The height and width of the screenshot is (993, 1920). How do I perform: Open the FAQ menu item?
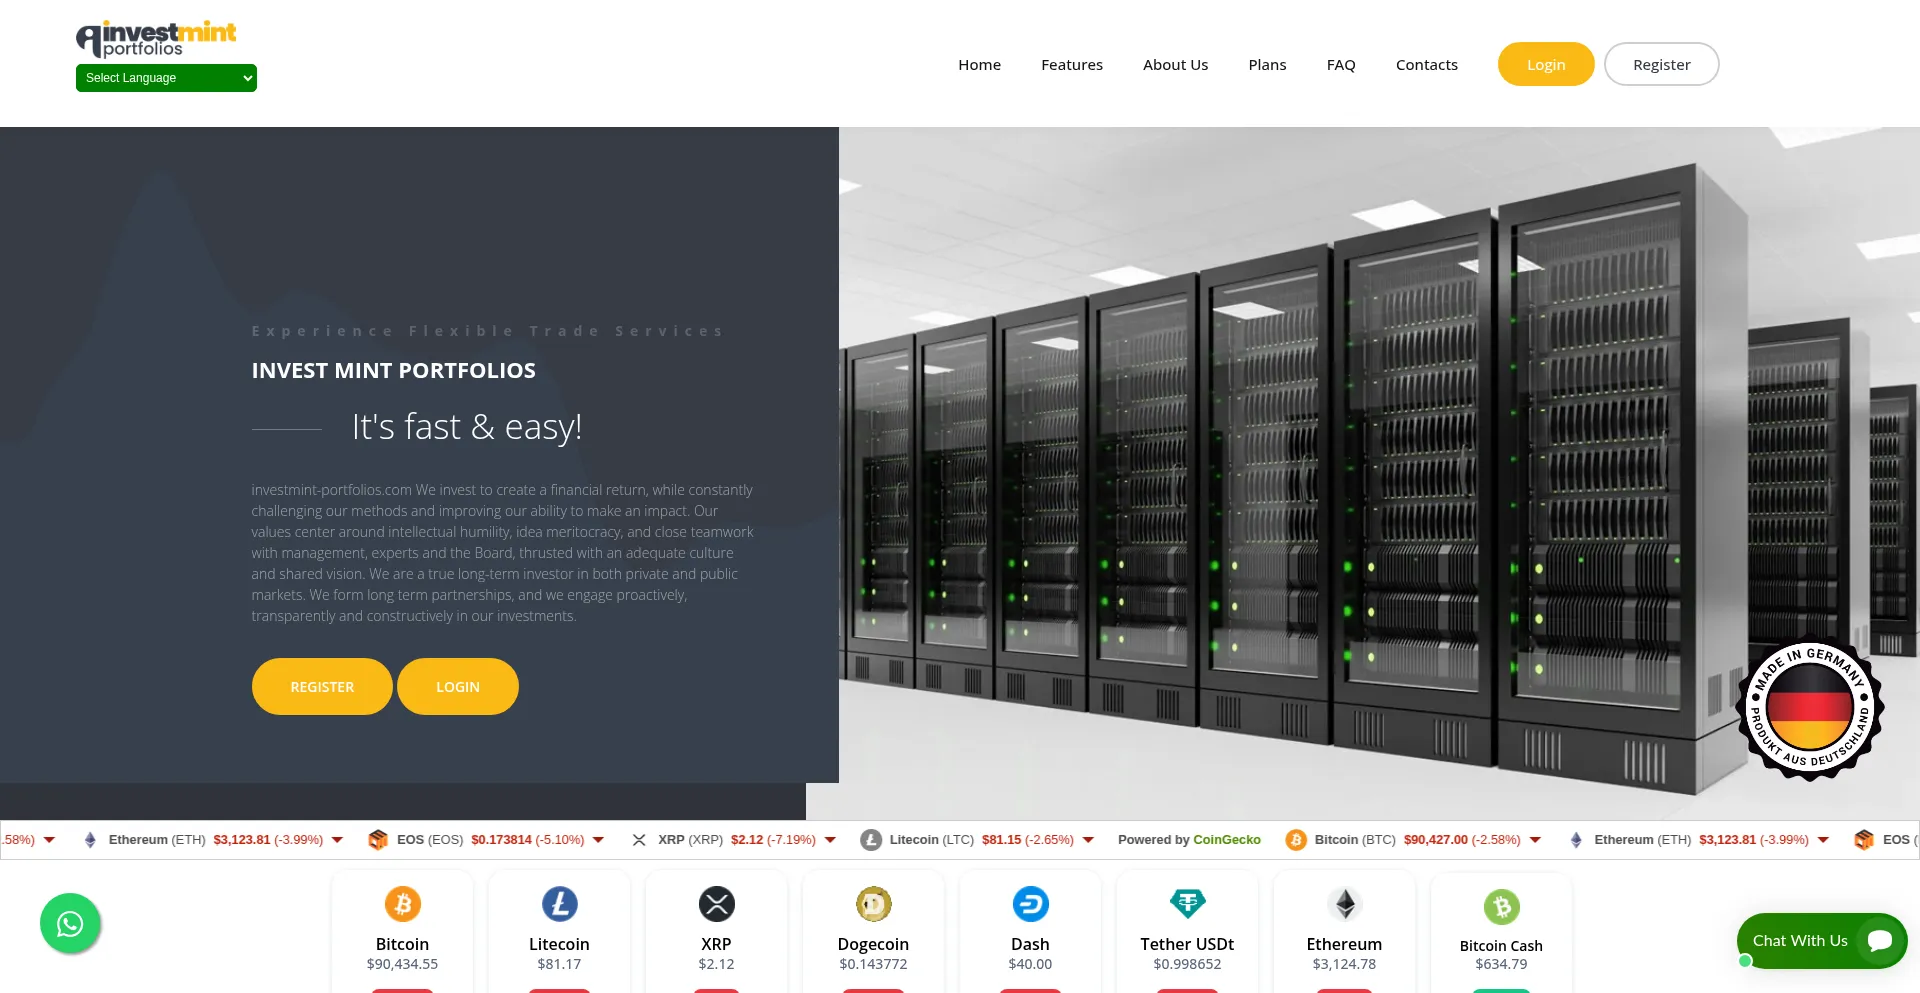pos(1341,64)
